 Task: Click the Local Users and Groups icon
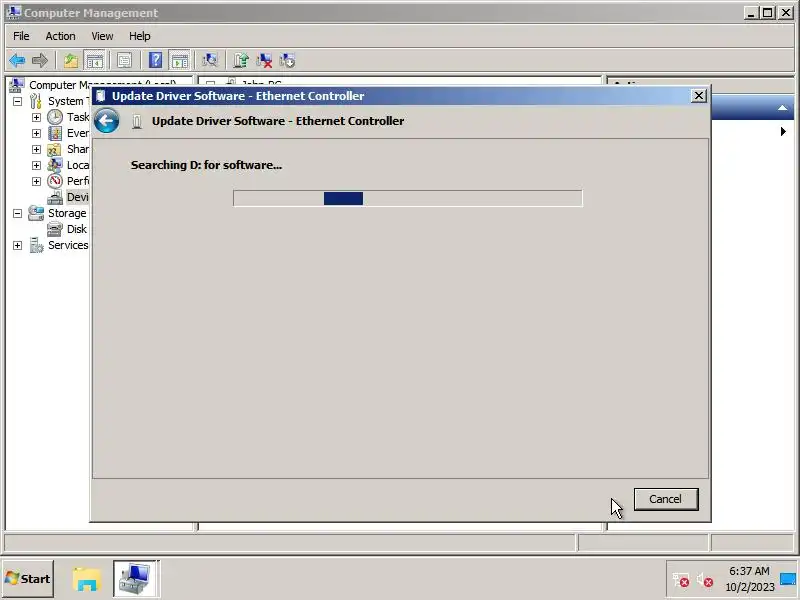(55, 165)
